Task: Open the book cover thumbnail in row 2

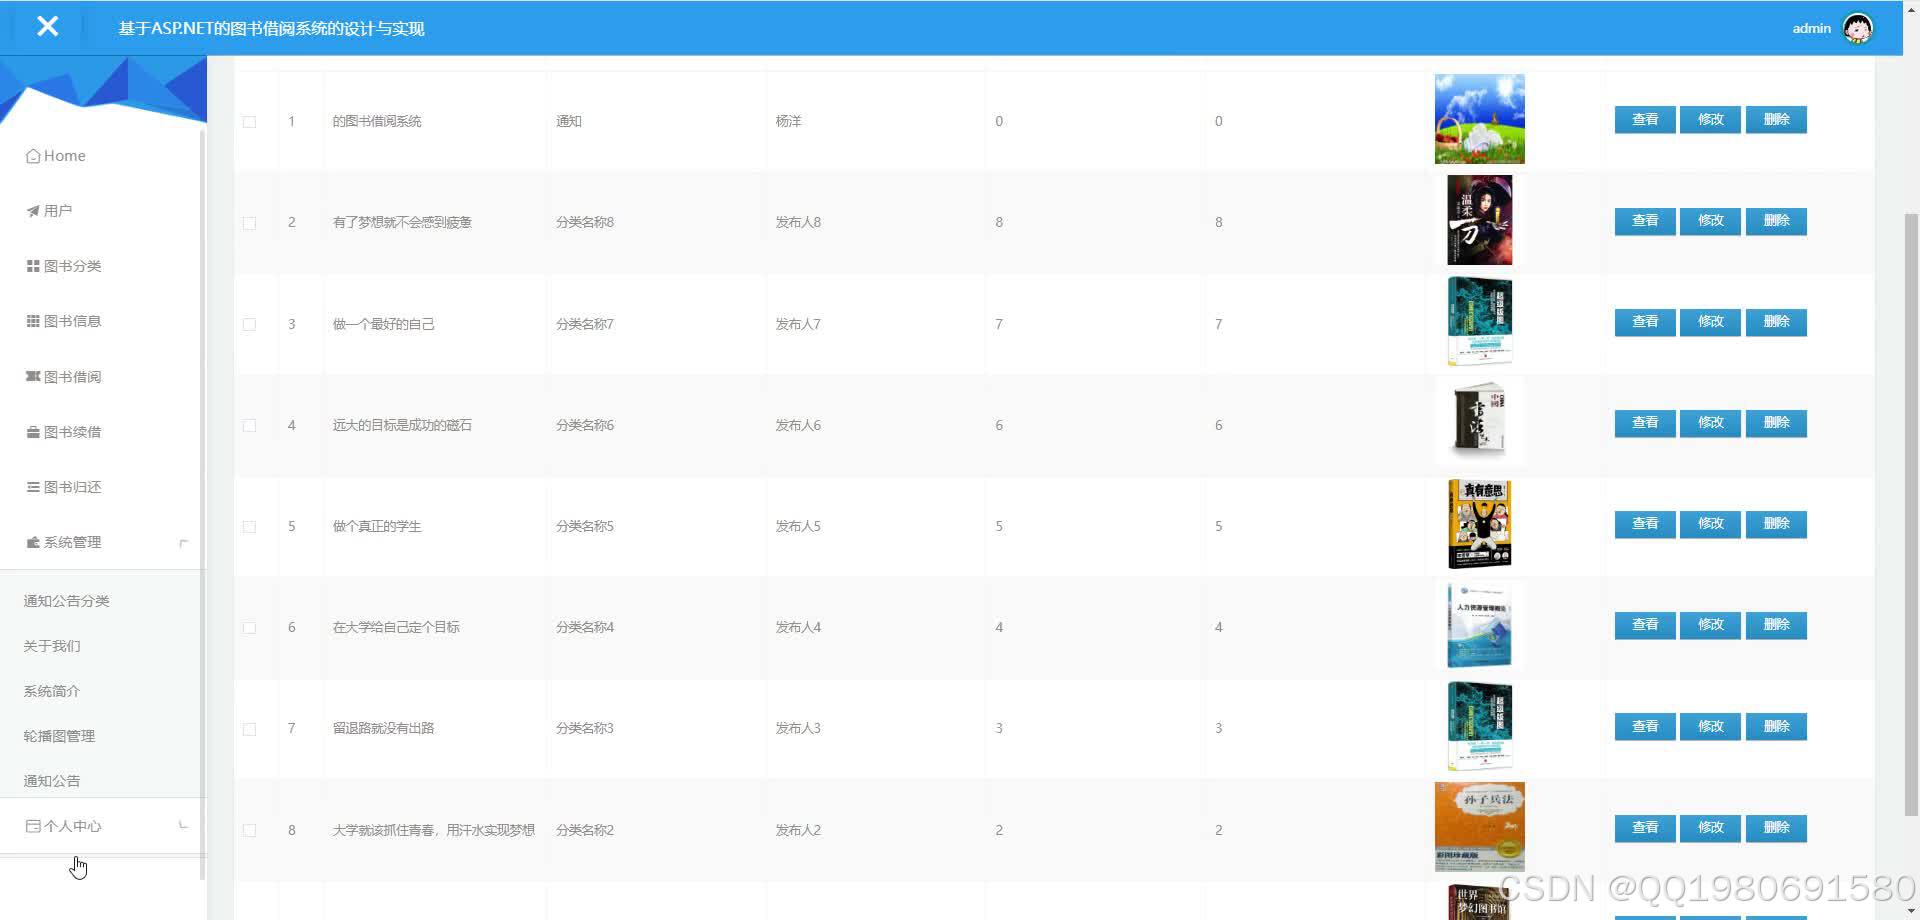Action: [x=1480, y=220]
